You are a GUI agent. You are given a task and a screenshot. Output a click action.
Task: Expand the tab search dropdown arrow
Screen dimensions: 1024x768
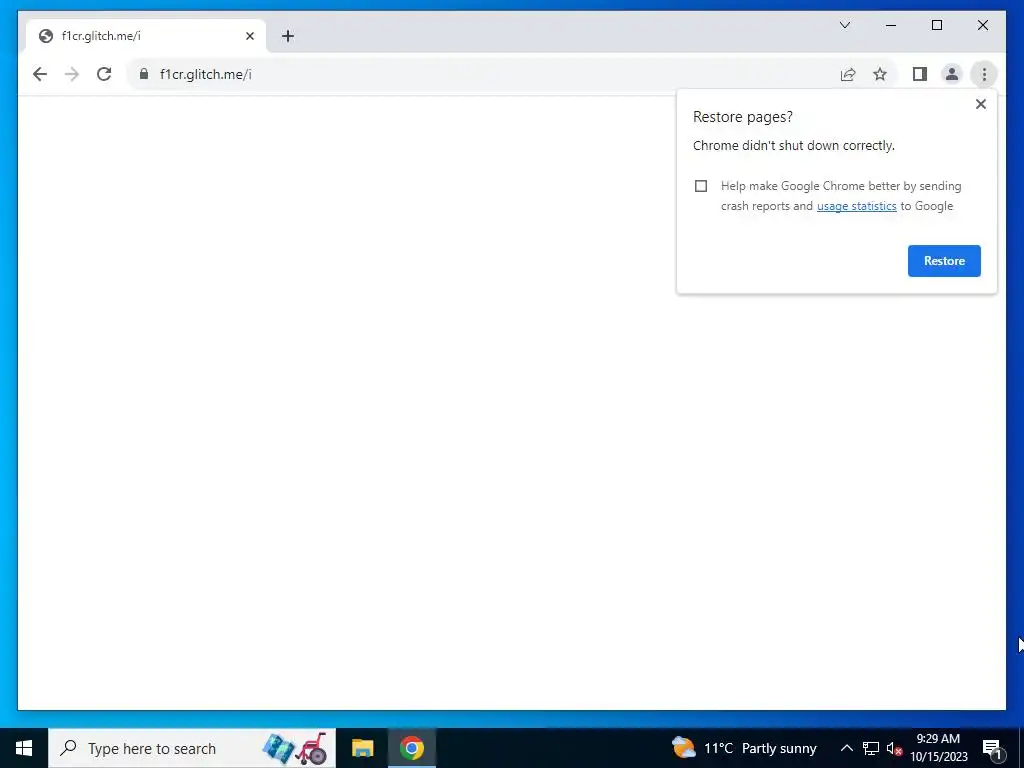(x=845, y=25)
